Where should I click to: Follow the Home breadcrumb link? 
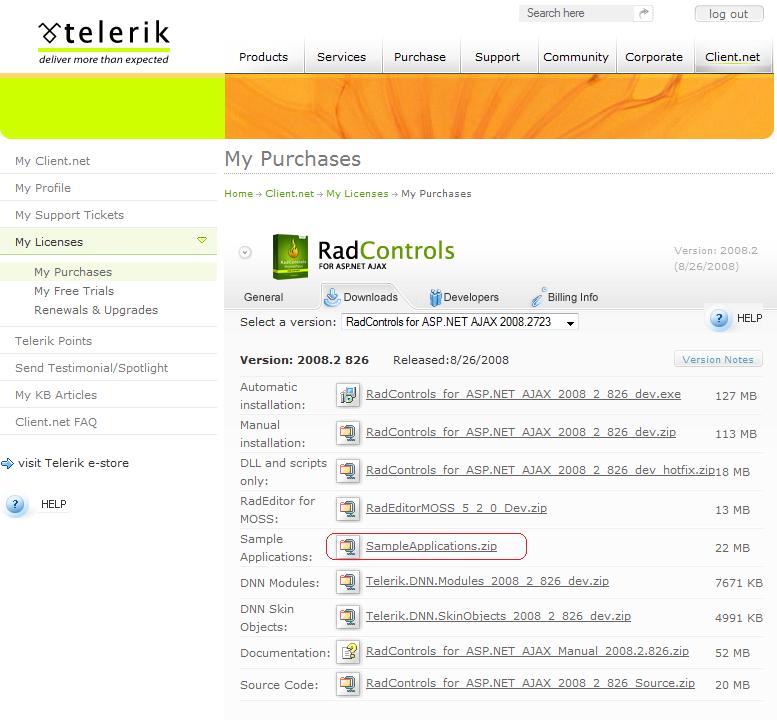click(x=238, y=194)
